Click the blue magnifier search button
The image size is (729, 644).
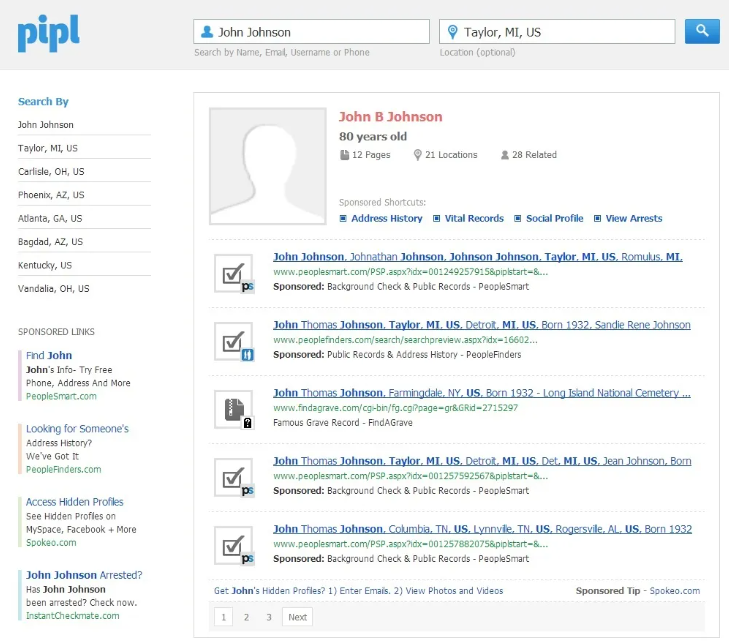pyautogui.click(x=702, y=31)
